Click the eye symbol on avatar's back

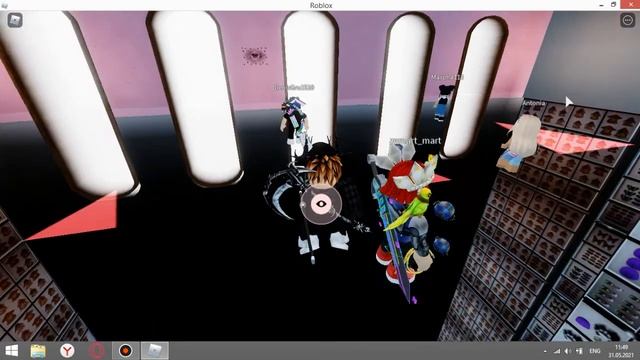tap(321, 204)
